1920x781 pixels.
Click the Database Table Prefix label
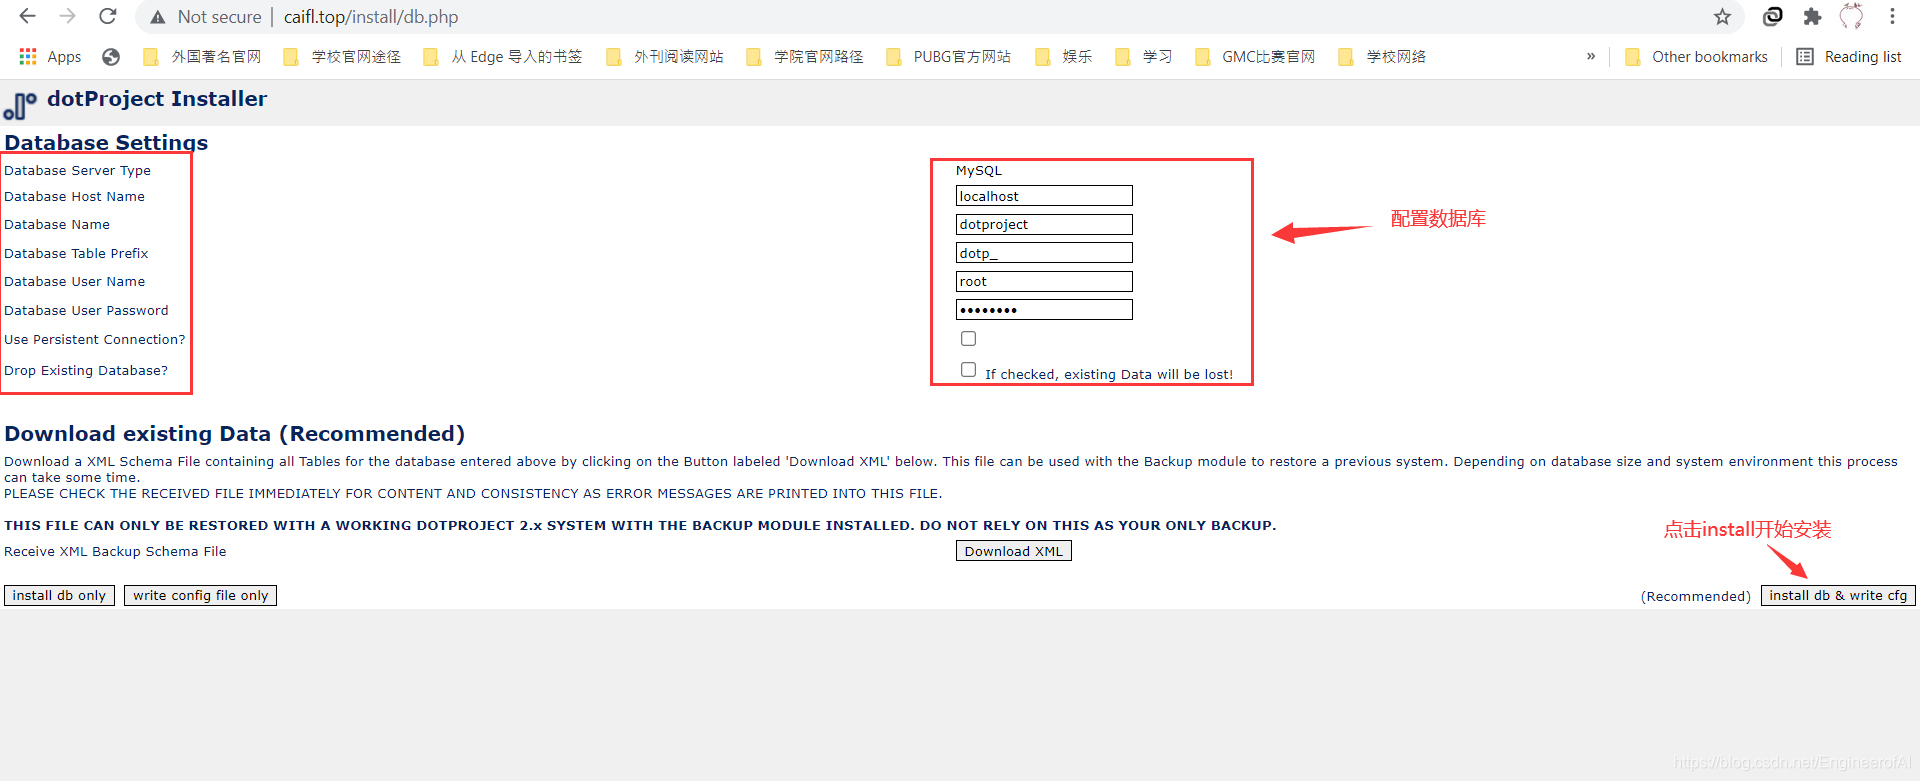[x=76, y=253]
